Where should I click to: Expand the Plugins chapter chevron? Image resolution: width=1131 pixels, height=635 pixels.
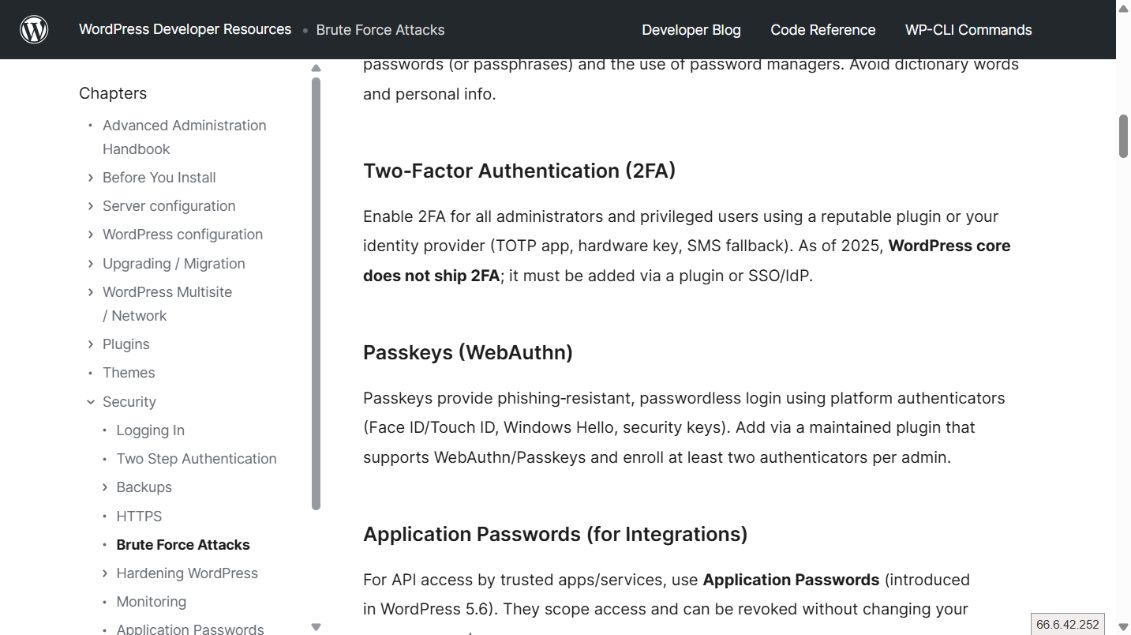(90, 344)
